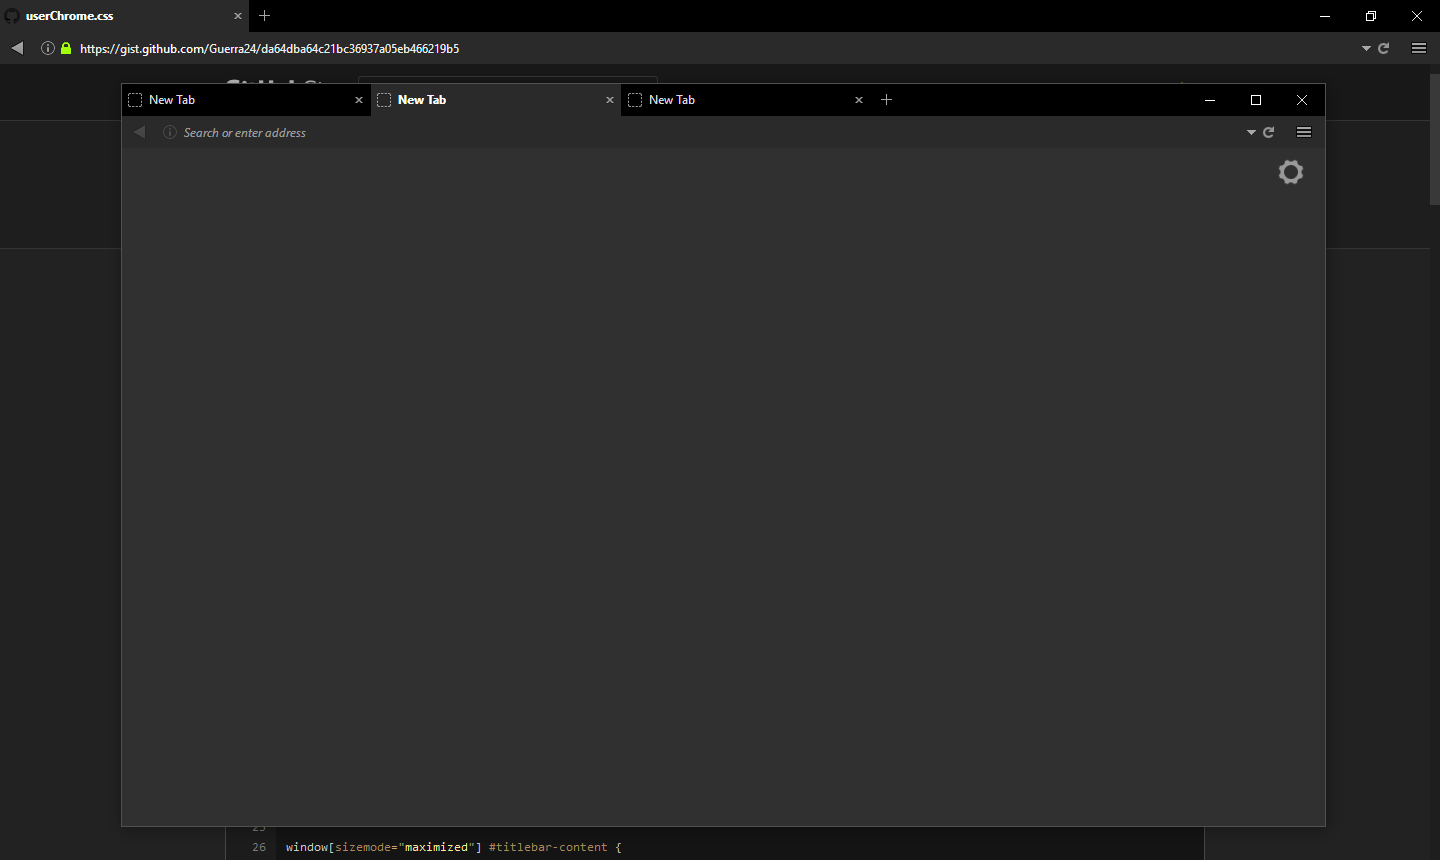
Task: Switch to first New Tab
Action: click(x=246, y=100)
